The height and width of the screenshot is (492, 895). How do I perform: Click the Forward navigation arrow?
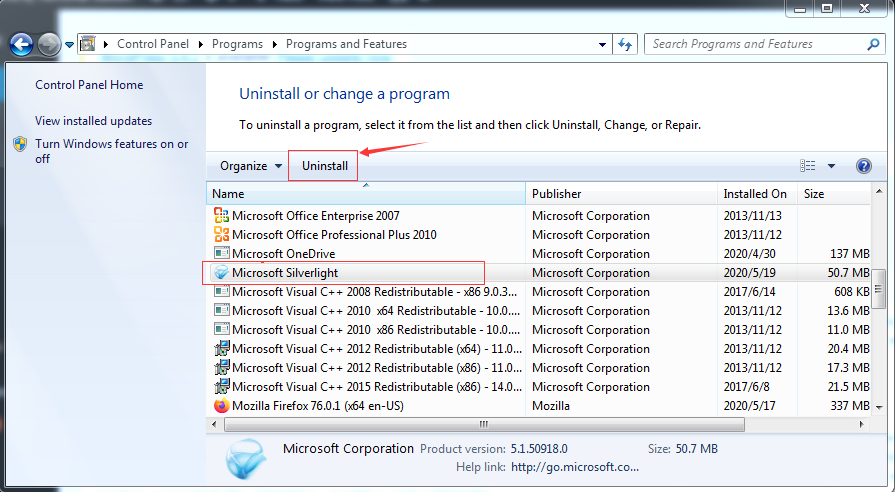[49, 45]
